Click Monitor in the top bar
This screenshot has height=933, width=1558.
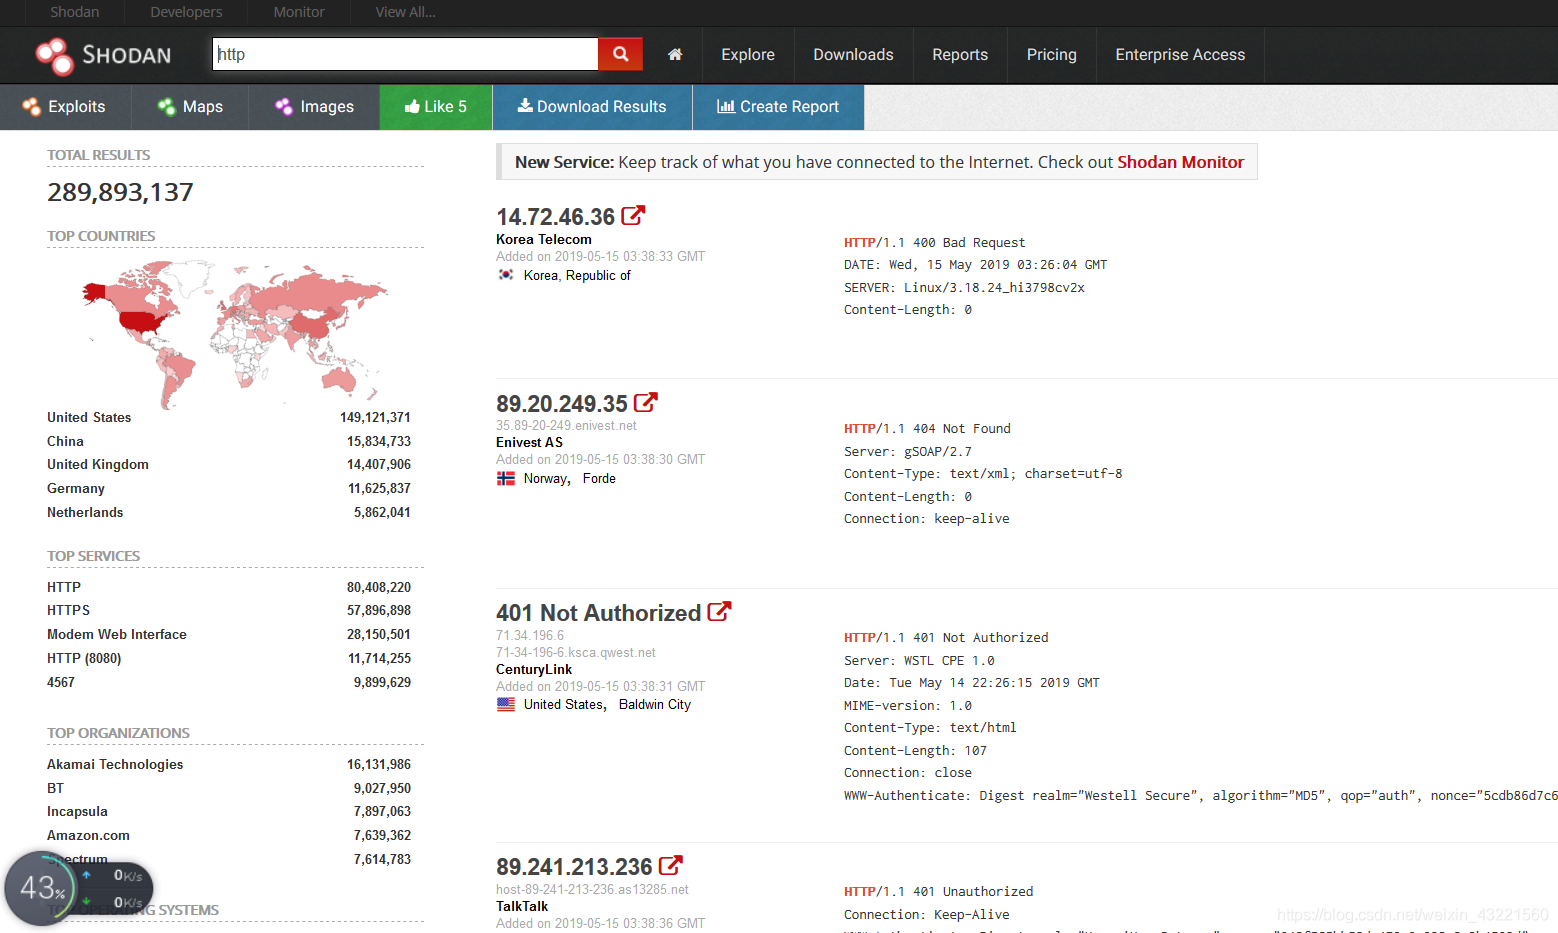(x=299, y=12)
